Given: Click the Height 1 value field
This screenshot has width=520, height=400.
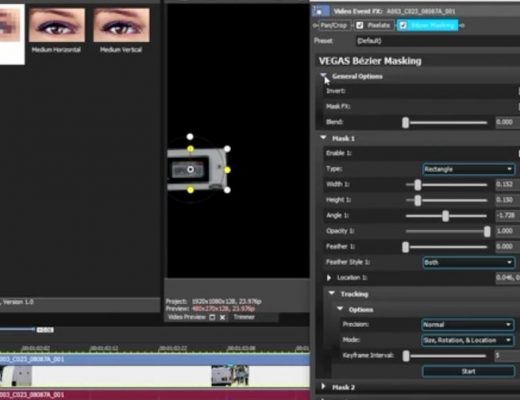Looking at the screenshot, I should pos(507,200).
